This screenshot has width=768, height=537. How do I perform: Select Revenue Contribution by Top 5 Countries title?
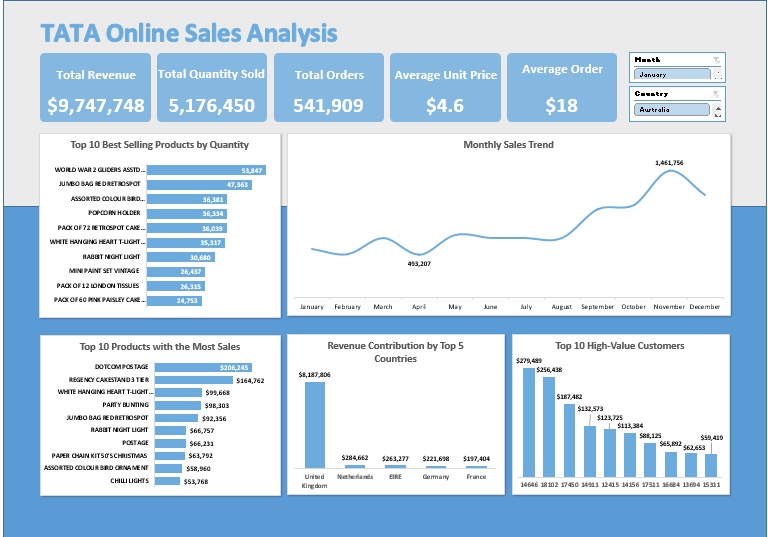(x=395, y=352)
